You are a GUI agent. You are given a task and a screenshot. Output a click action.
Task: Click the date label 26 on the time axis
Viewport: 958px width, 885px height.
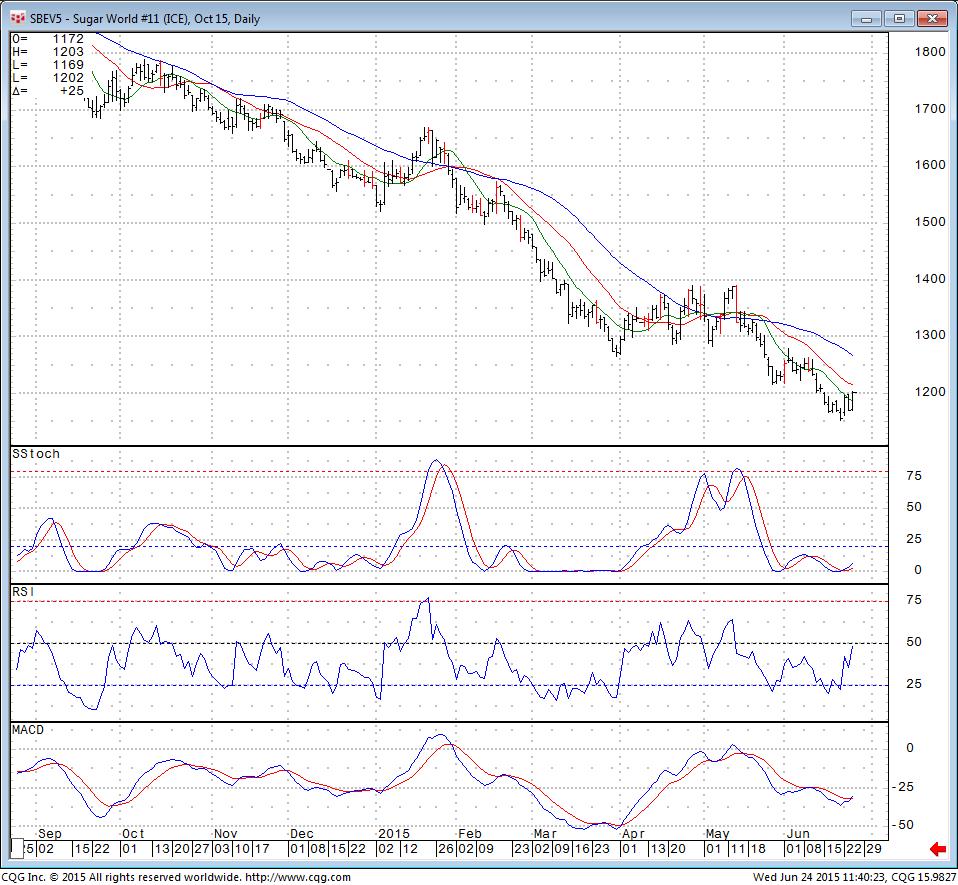tap(447, 850)
